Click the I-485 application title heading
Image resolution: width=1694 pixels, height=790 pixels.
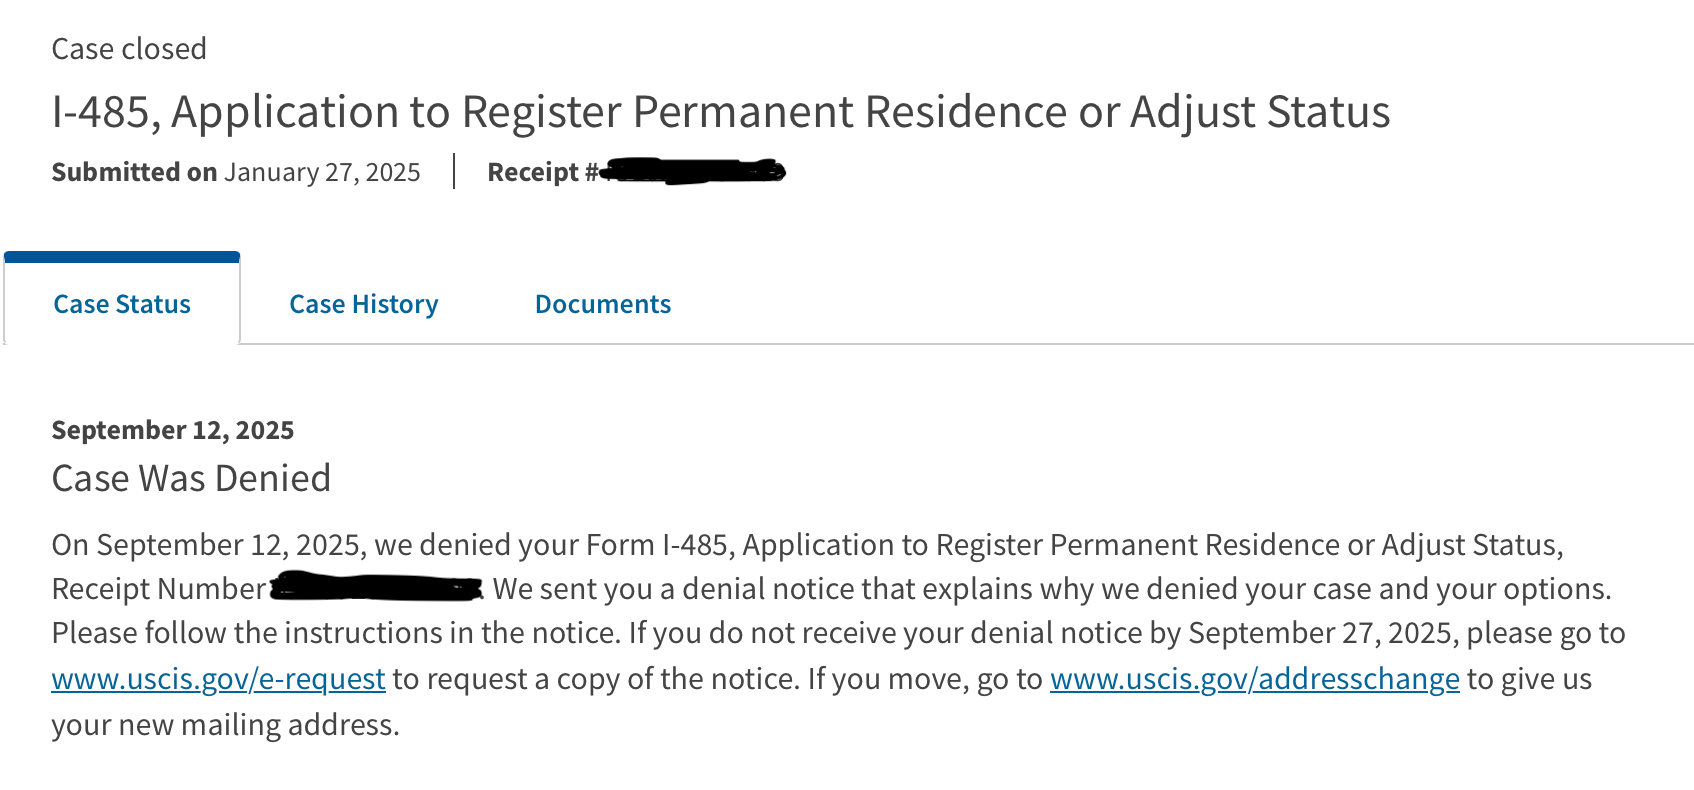coord(720,112)
